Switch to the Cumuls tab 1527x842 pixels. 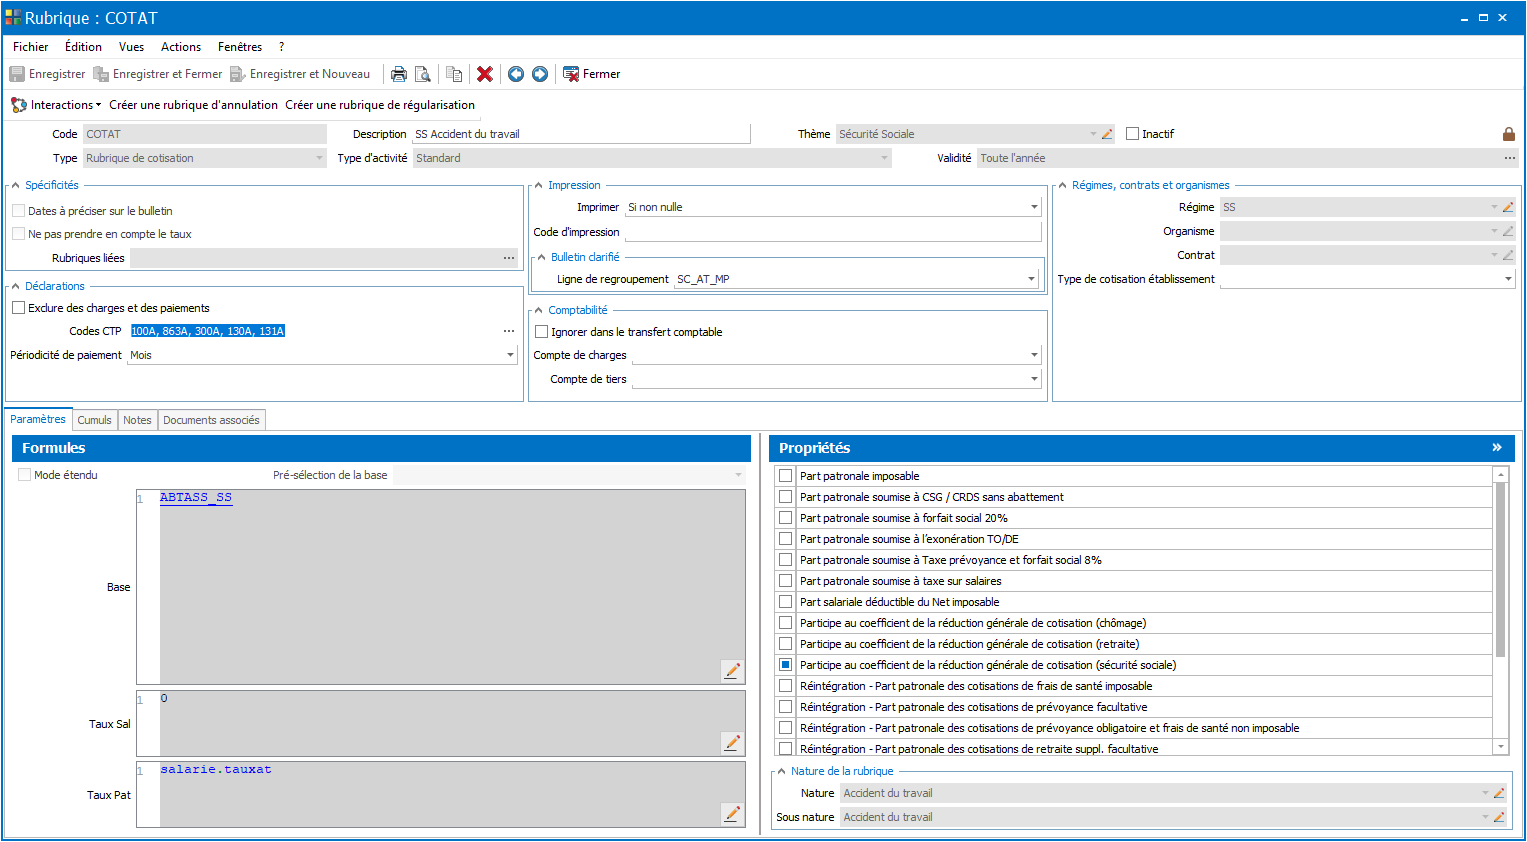[94, 420]
